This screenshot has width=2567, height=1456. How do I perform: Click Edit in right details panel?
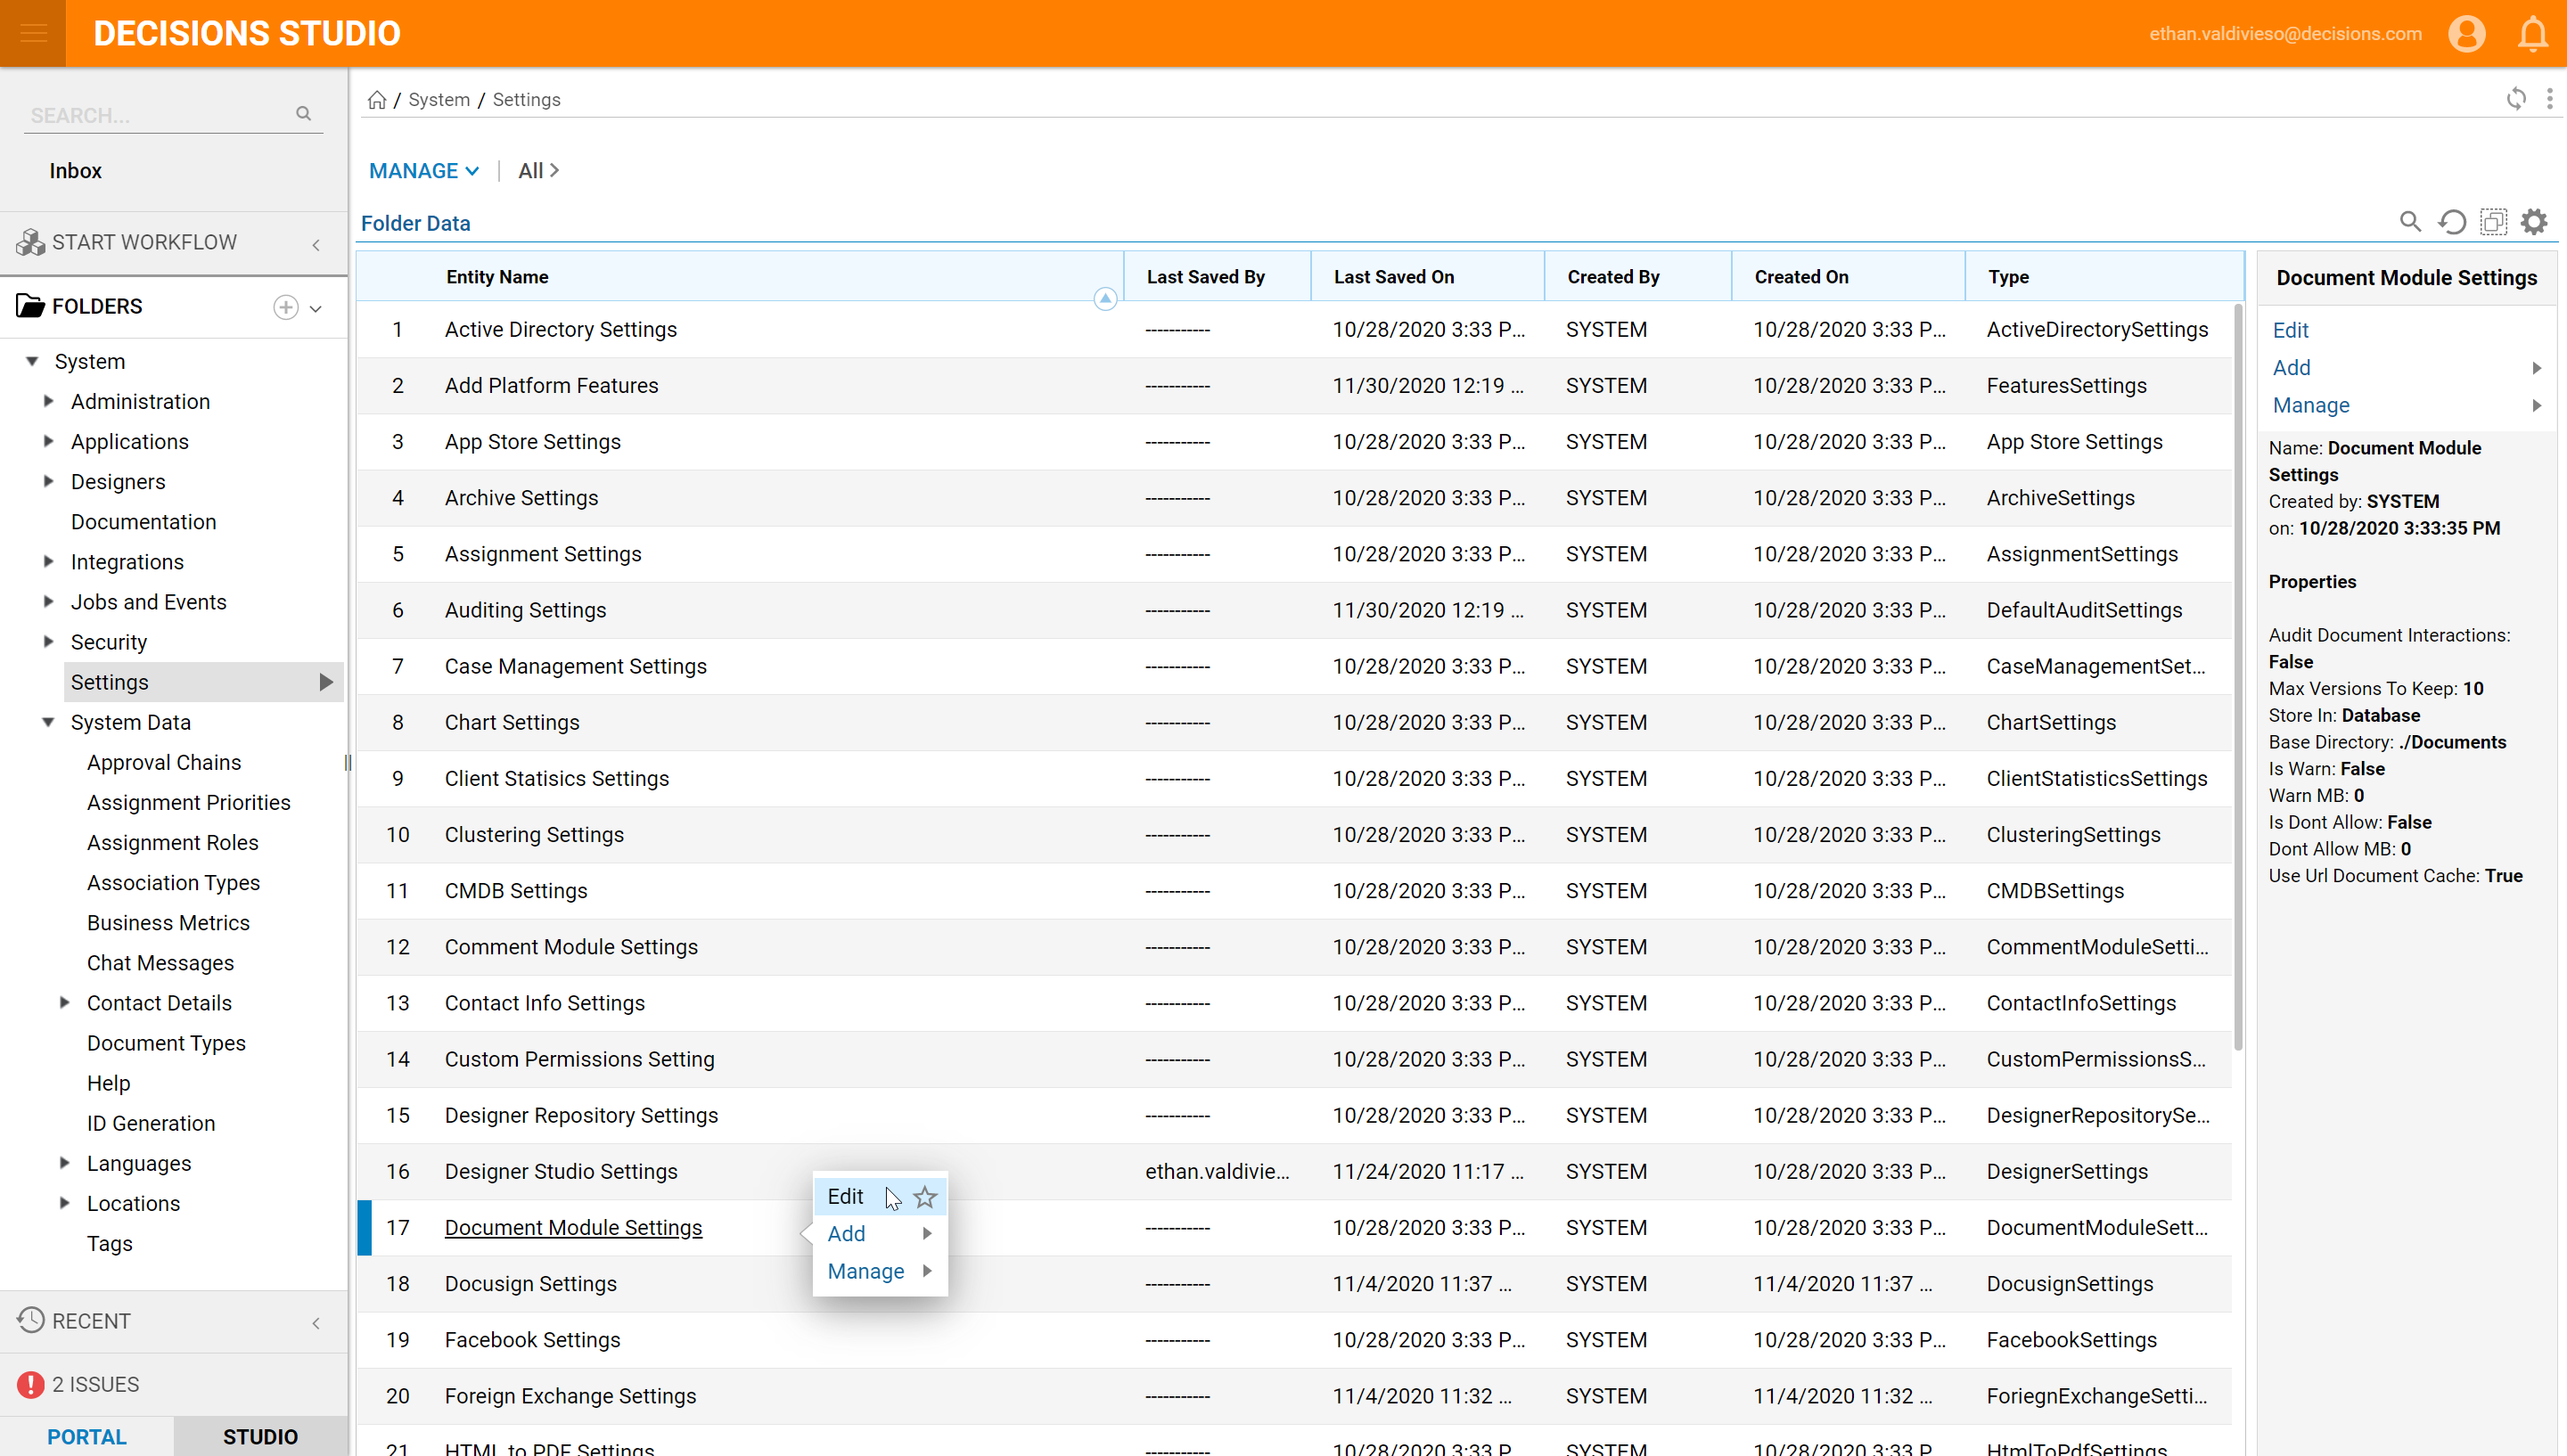(2290, 330)
